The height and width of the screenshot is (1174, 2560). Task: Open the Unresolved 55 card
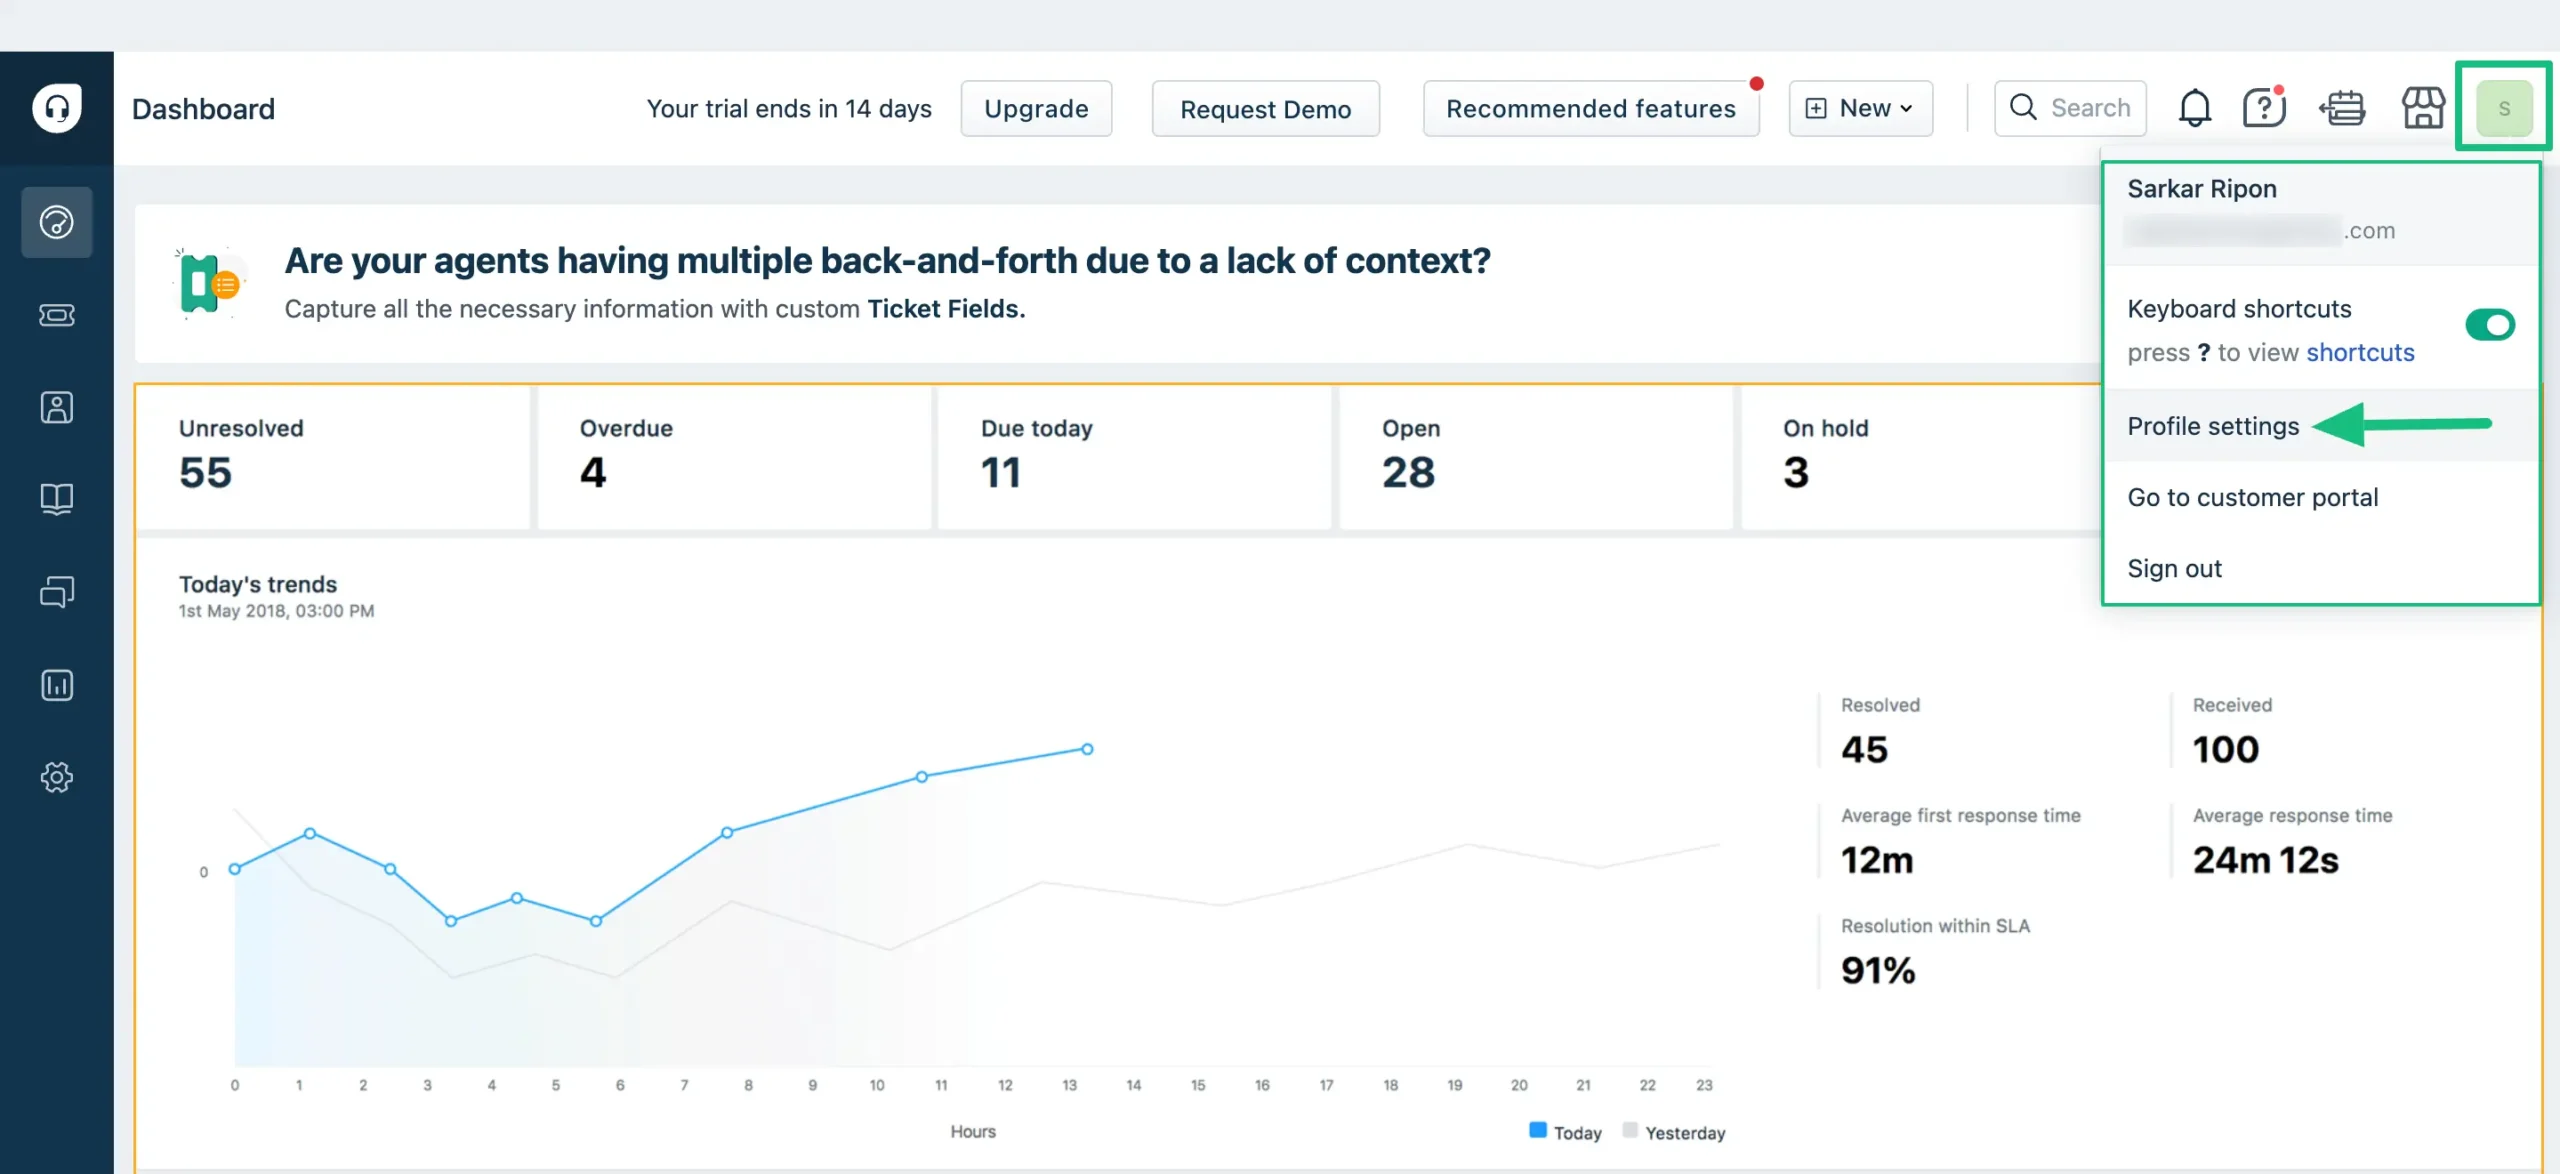point(333,457)
